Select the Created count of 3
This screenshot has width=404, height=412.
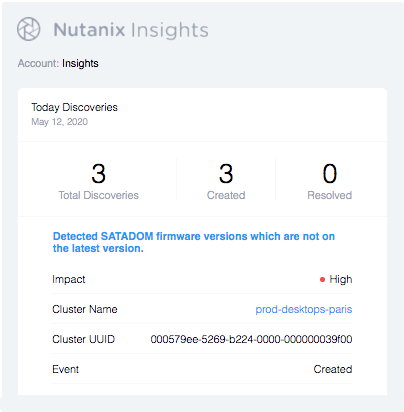tap(226, 174)
